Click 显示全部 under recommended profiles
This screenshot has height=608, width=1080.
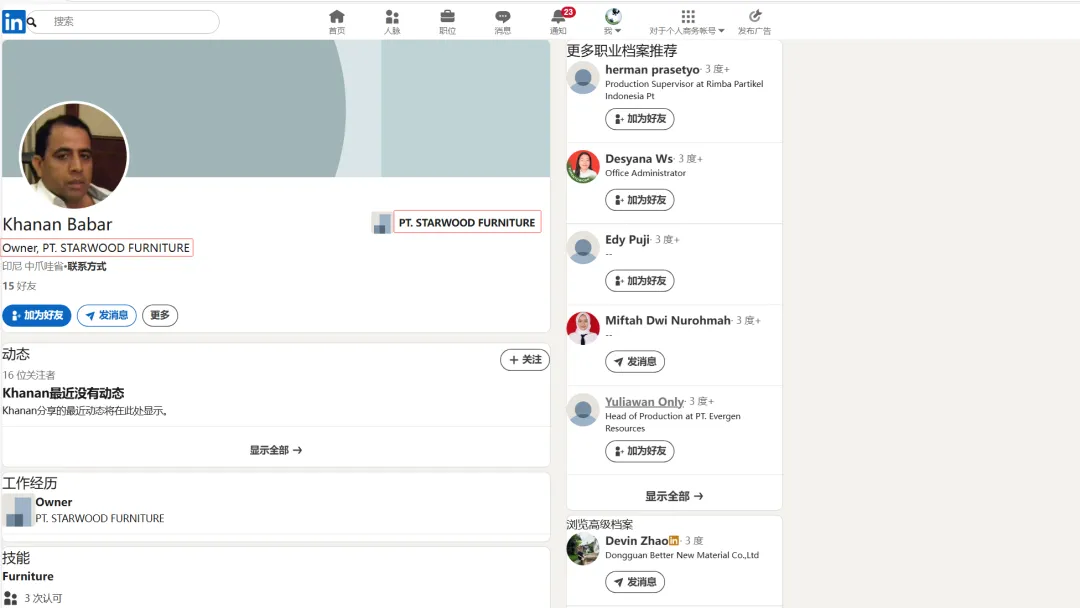[673, 494]
